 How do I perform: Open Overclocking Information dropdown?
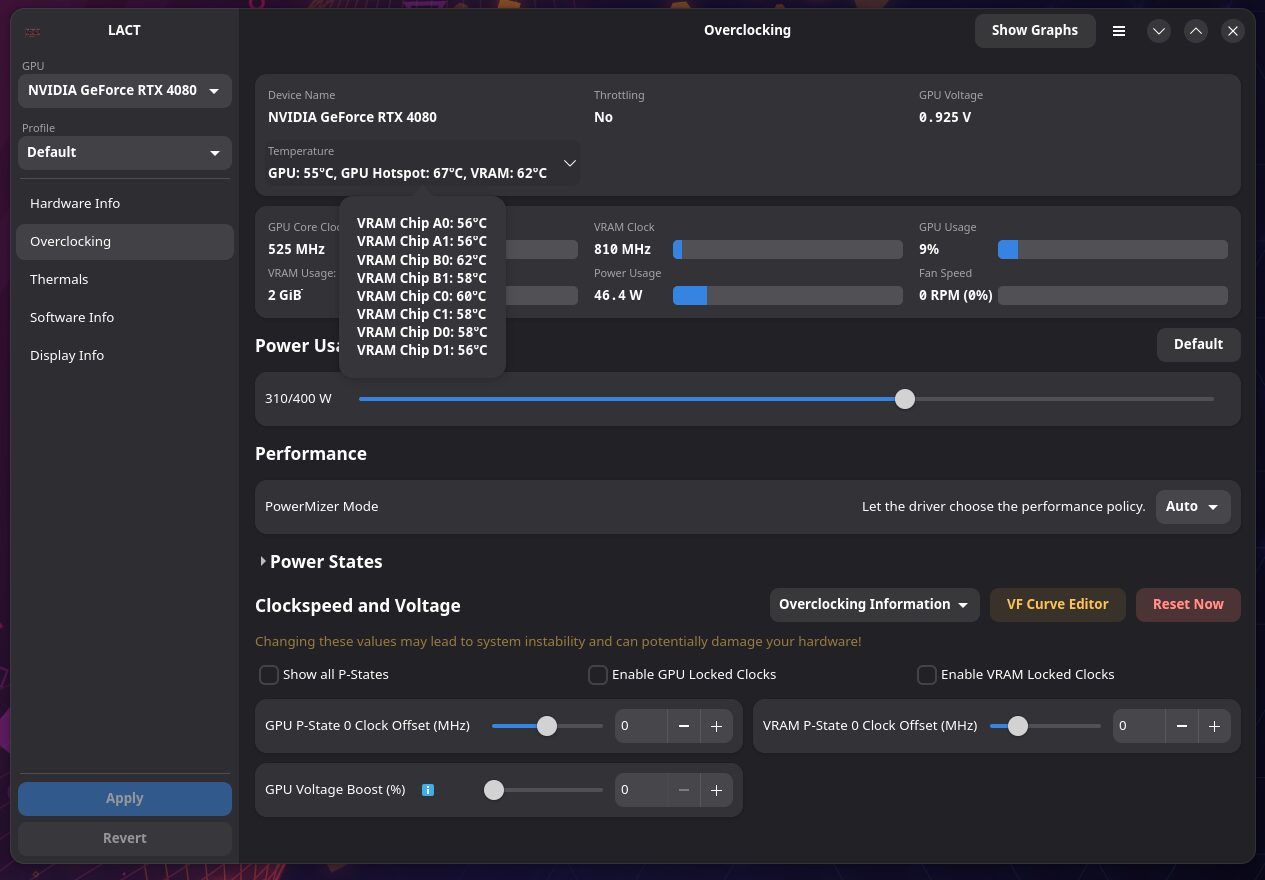(874, 605)
